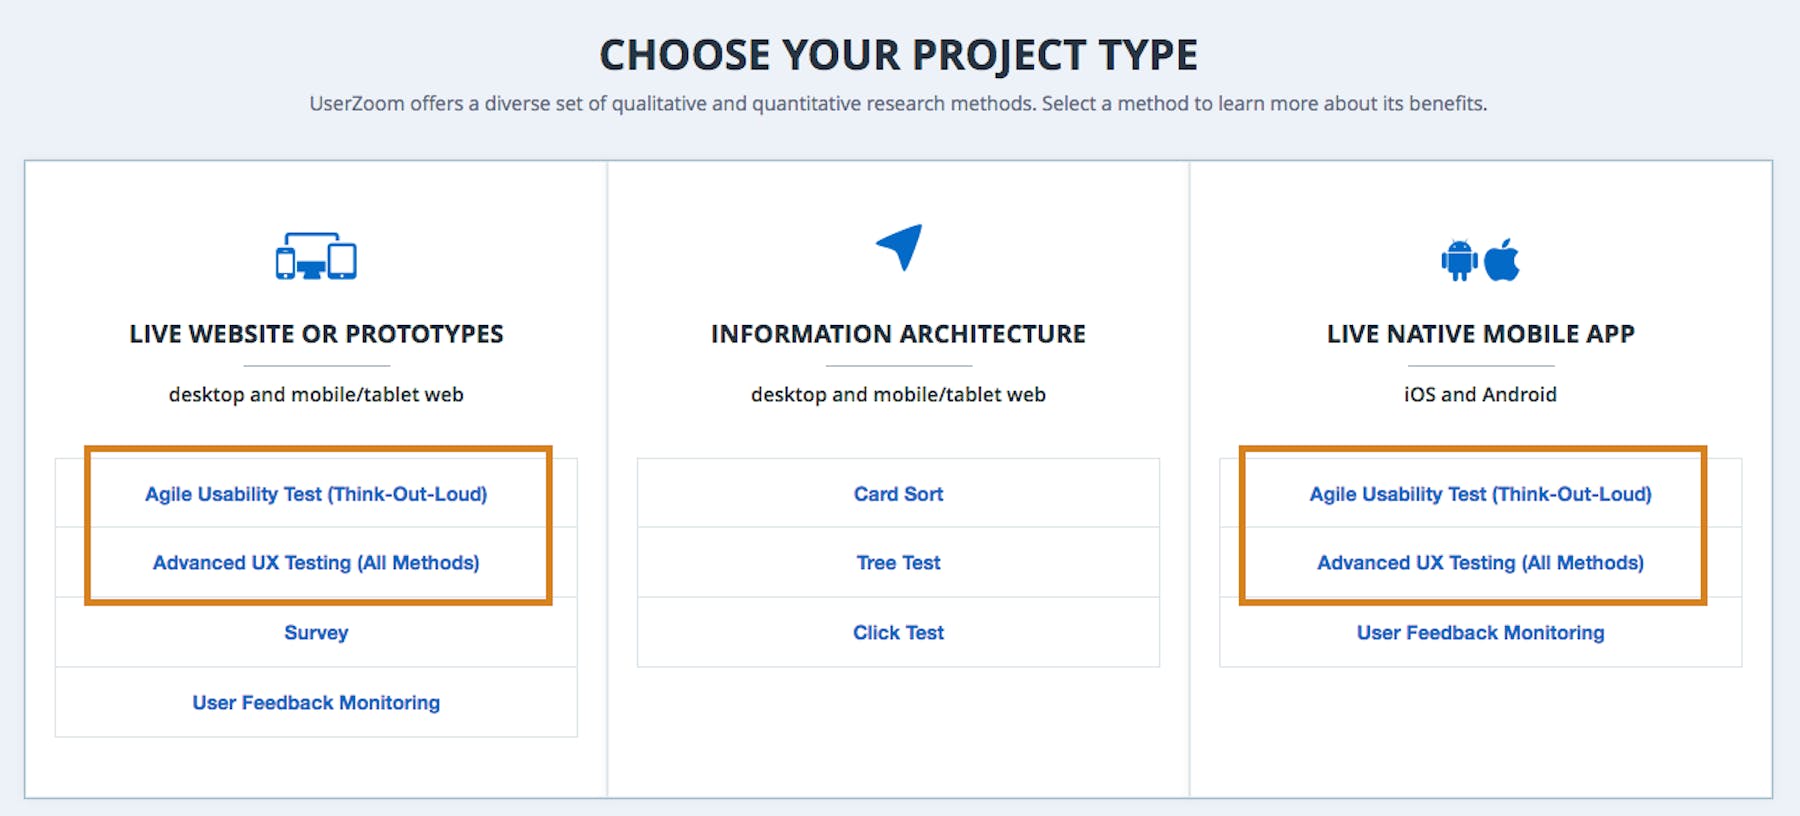Choose User Feedback Monitoring under Mobile App
This screenshot has height=816, width=1800.
[x=1480, y=633]
